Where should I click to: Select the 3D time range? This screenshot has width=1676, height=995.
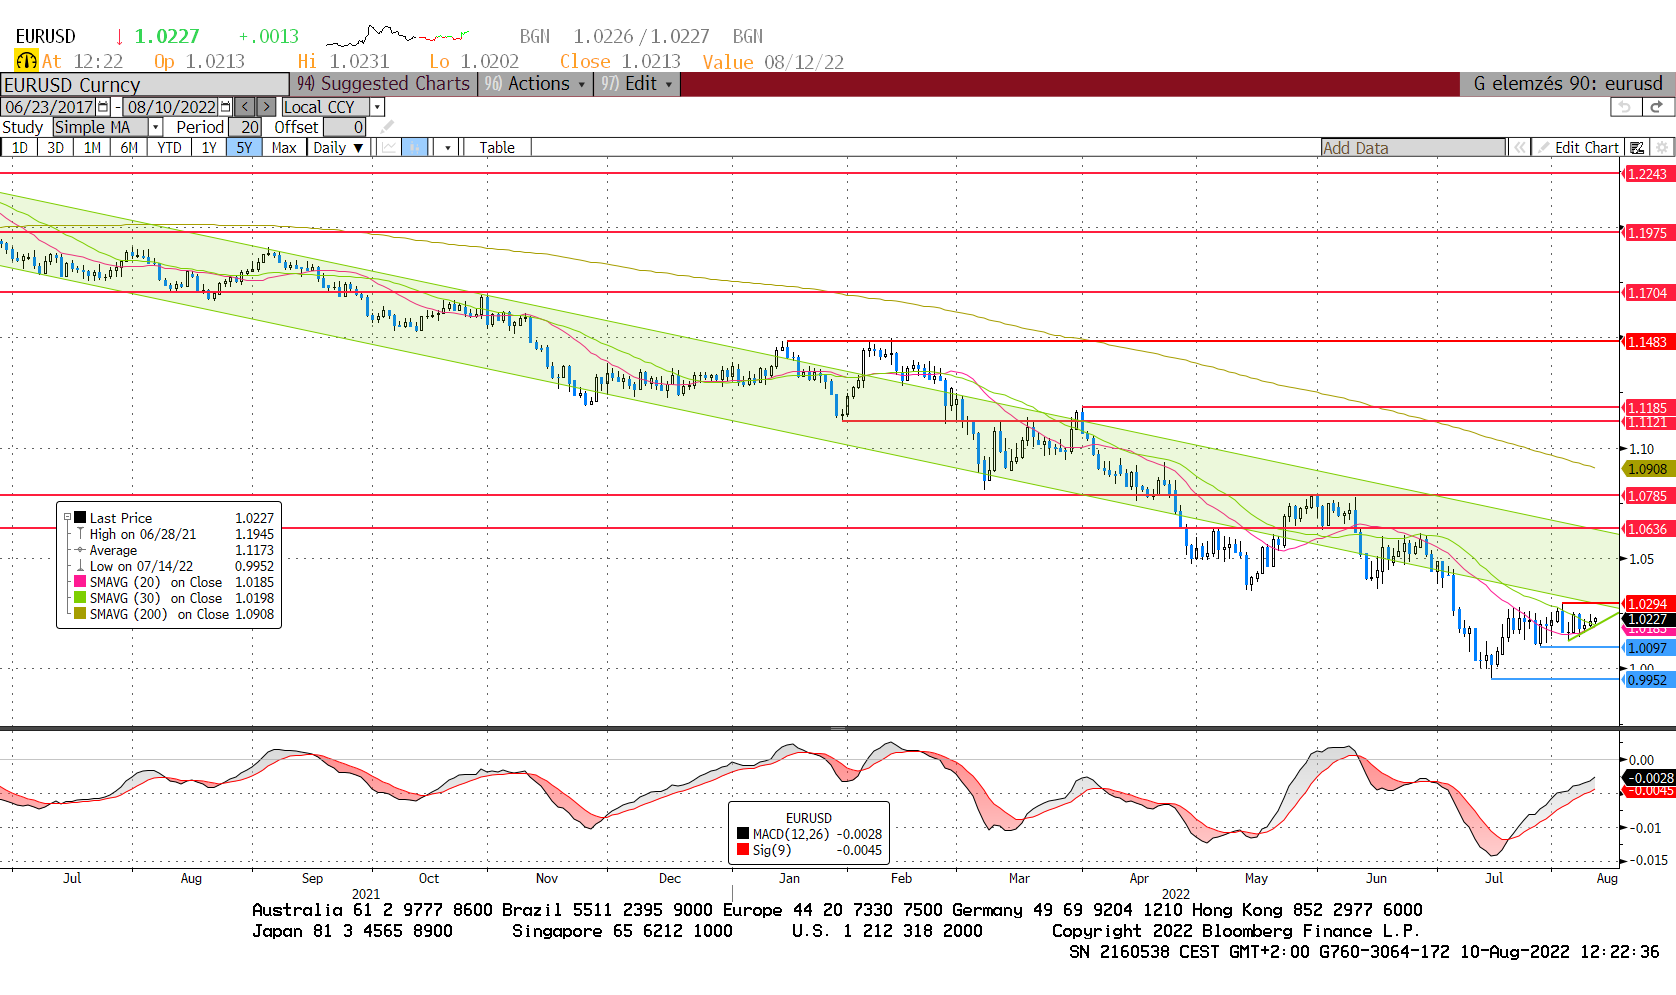55,148
